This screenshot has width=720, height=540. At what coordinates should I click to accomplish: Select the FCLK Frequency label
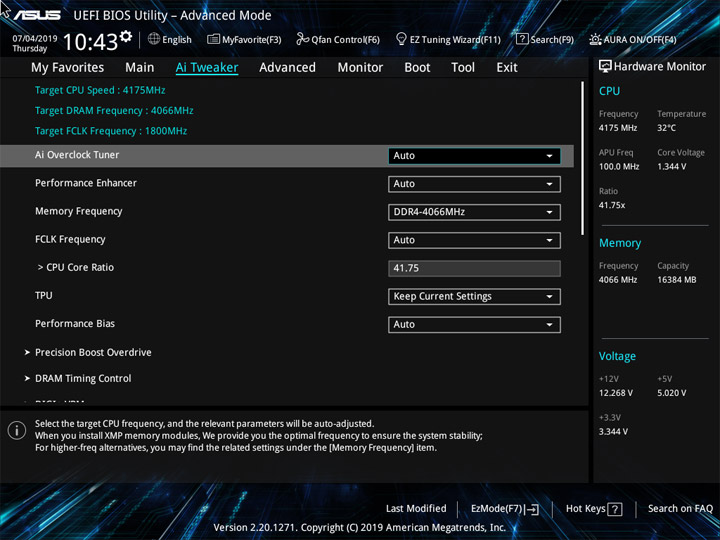click(x=70, y=239)
